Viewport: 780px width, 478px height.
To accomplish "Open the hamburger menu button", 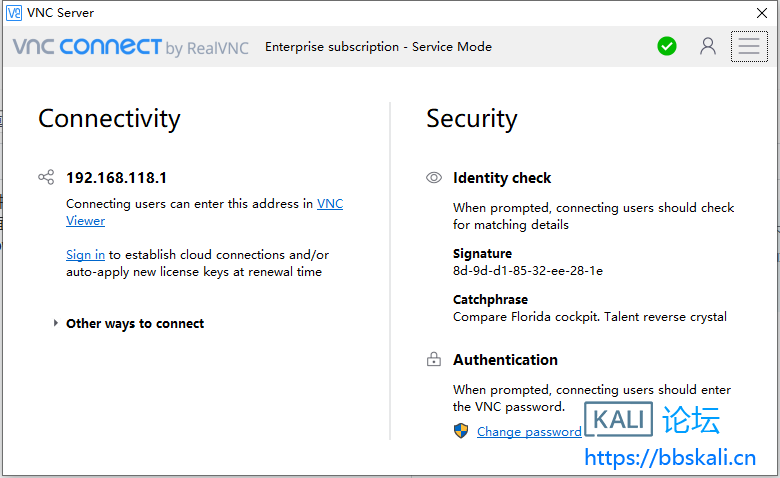I will coord(749,46).
